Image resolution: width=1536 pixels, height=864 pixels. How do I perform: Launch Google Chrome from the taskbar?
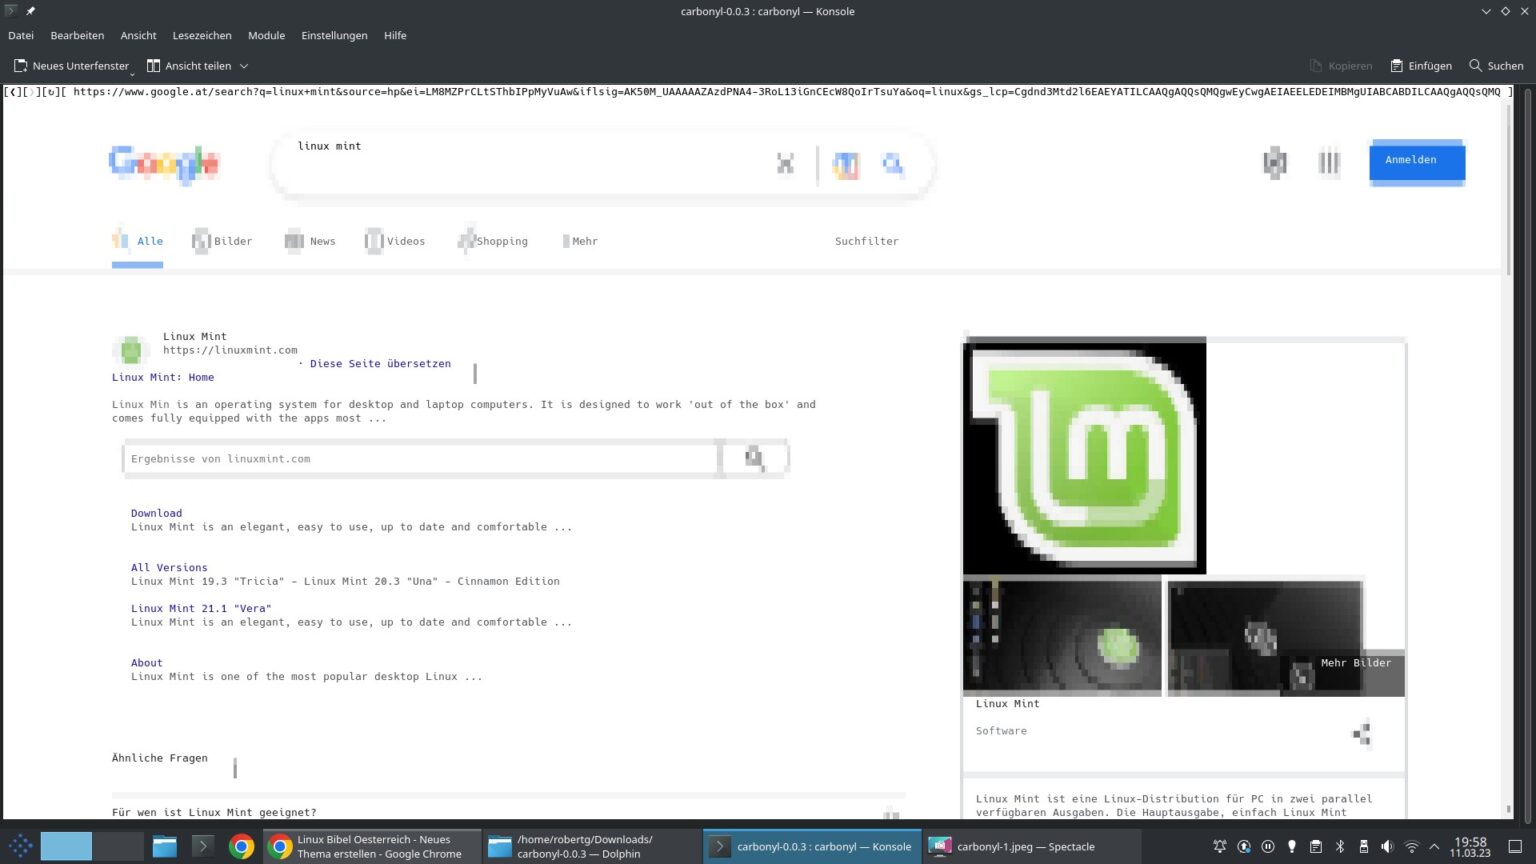click(x=241, y=846)
